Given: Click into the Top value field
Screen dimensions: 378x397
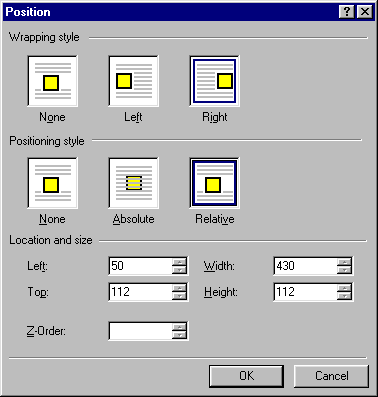Looking at the screenshot, I should (x=140, y=292).
